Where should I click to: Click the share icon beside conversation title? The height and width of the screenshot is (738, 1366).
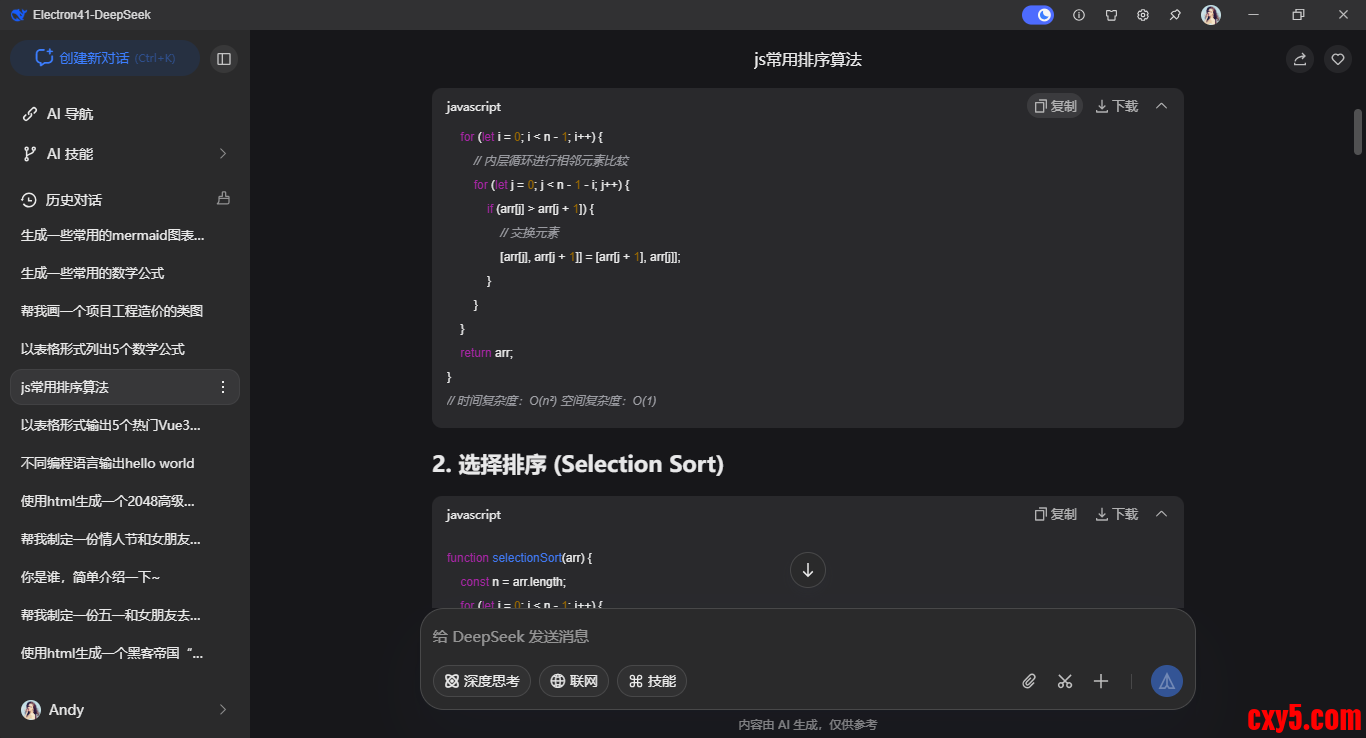[1299, 59]
